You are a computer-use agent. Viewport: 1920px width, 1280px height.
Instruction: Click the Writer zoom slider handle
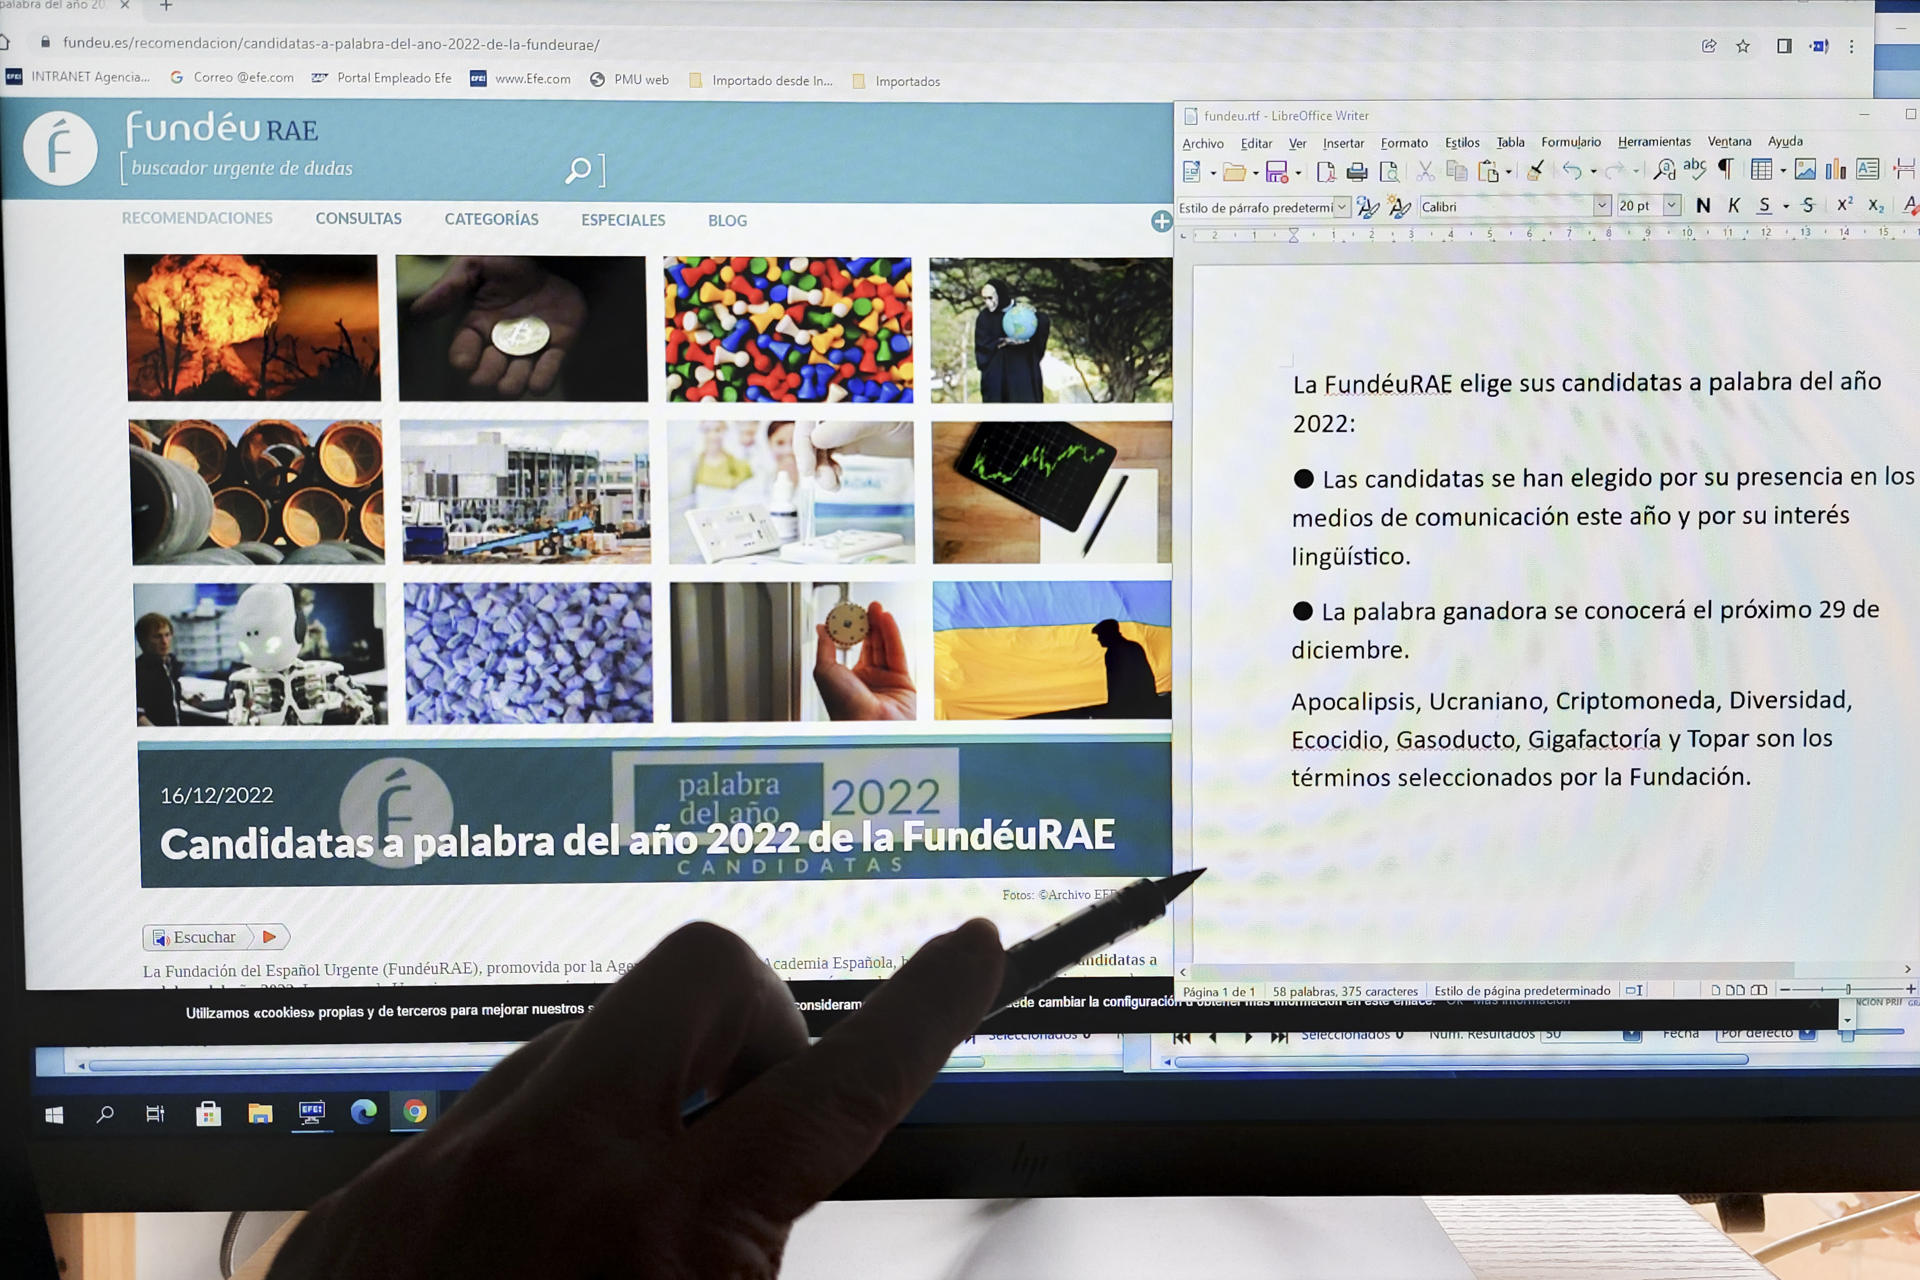click(1848, 989)
